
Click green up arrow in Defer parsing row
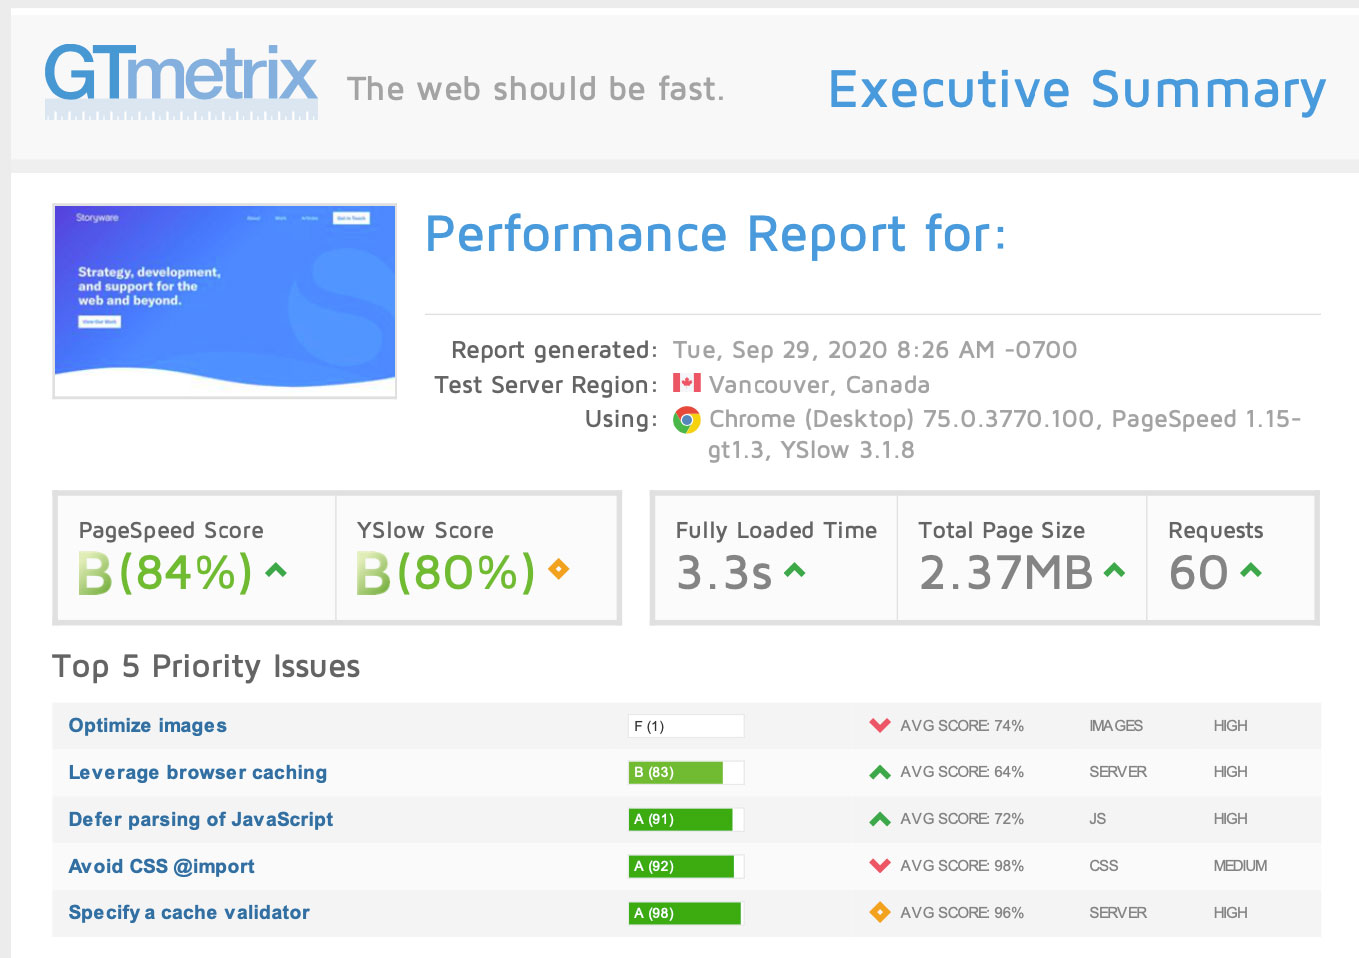880,819
